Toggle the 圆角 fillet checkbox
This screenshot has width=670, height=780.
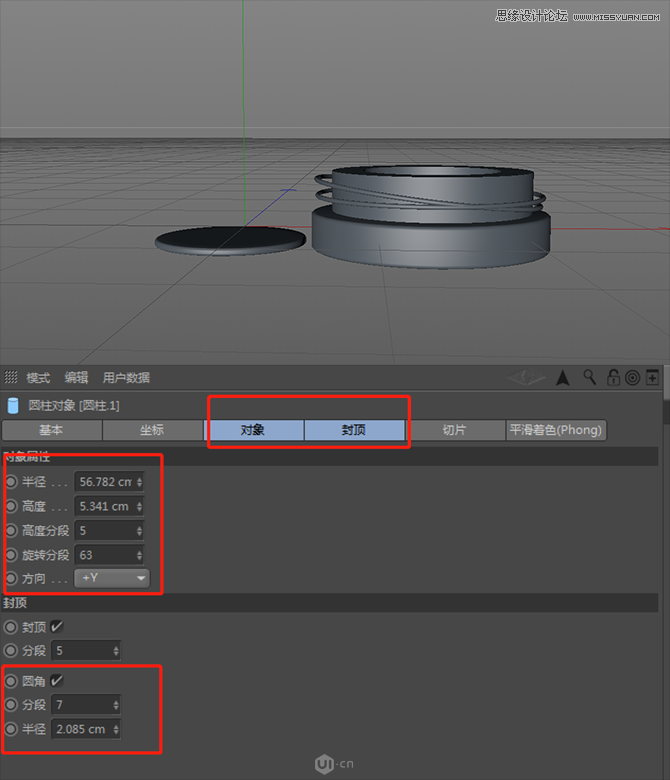pos(57,681)
